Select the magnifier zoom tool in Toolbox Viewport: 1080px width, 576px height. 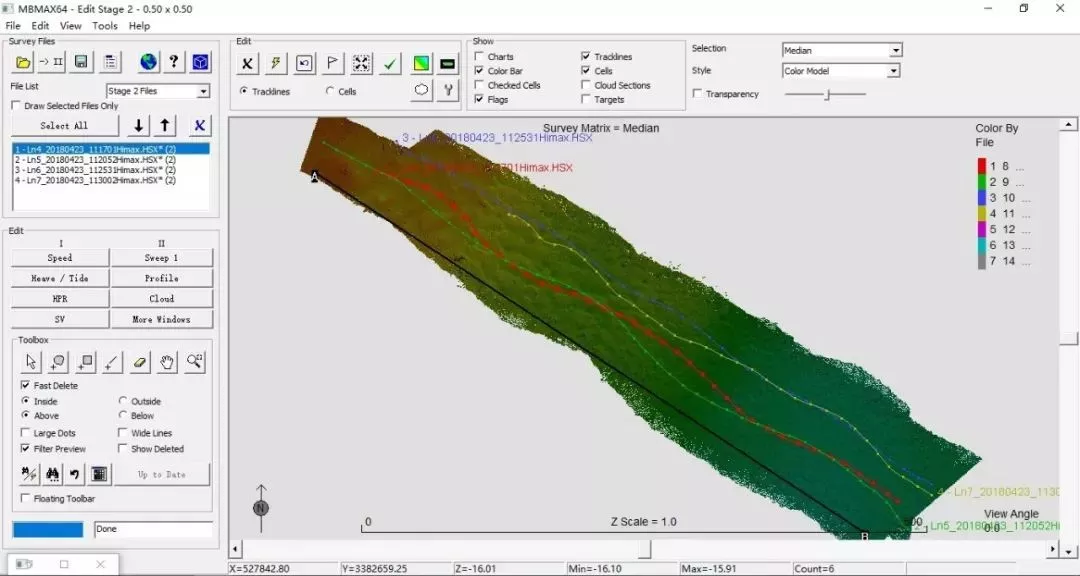click(195, 362)
